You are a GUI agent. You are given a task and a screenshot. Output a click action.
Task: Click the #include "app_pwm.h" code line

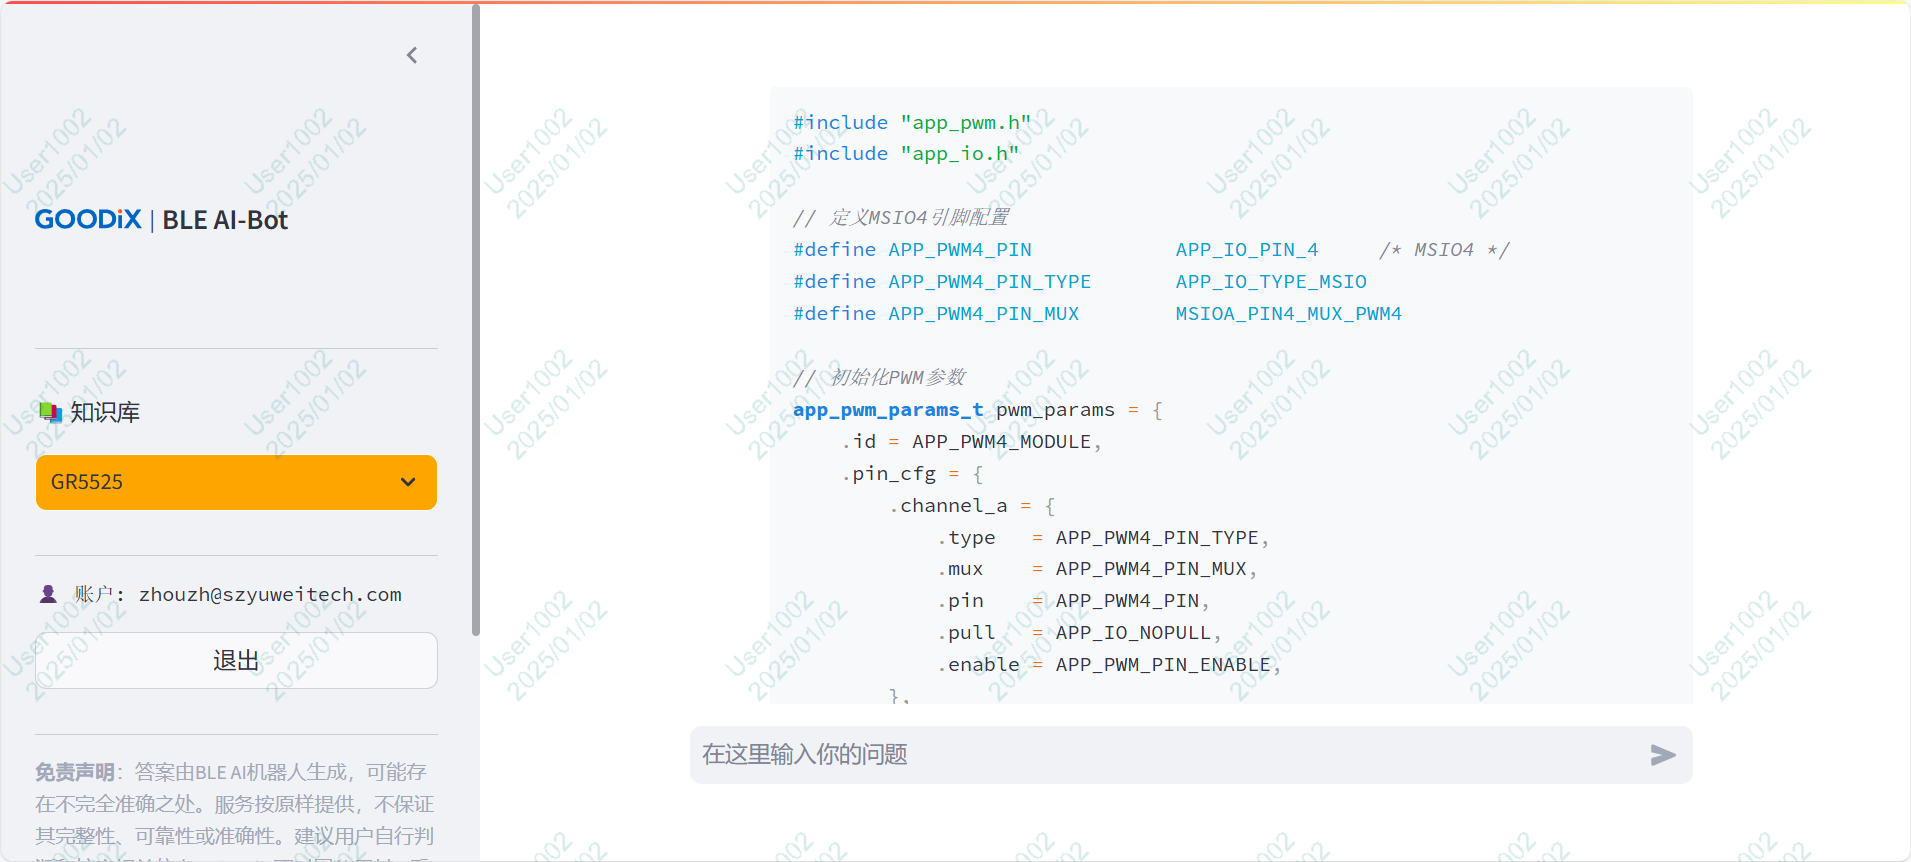pos(911,122)
